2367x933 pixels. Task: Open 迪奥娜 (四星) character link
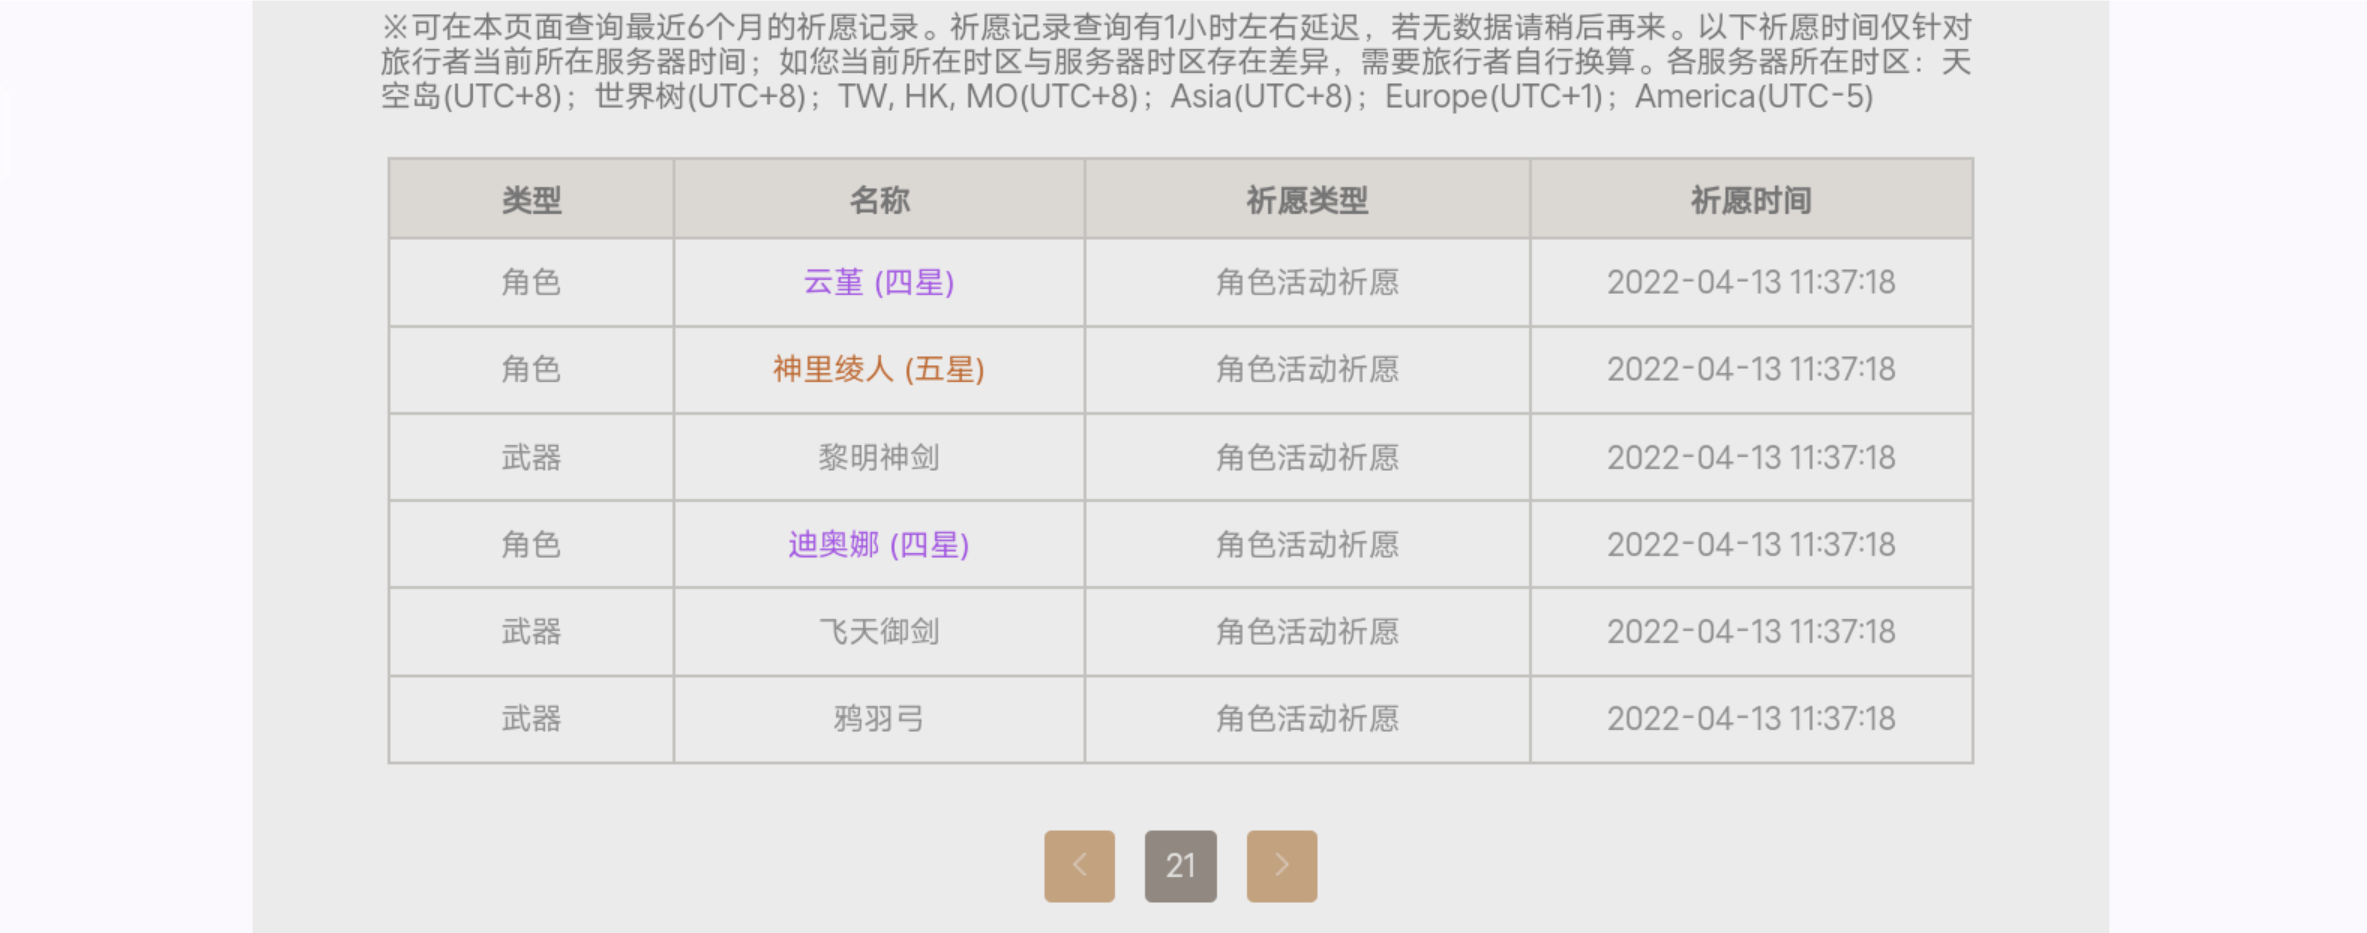[878, 545]
